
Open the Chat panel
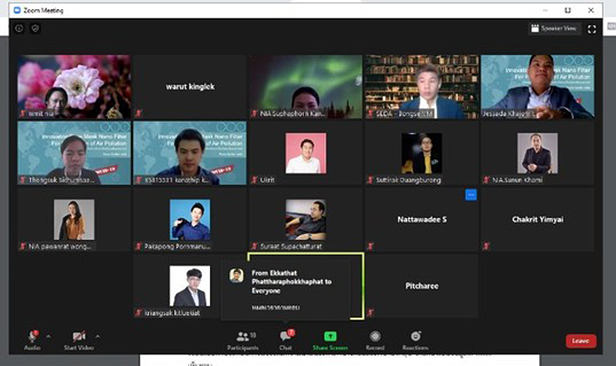click(x=286, y=340)
